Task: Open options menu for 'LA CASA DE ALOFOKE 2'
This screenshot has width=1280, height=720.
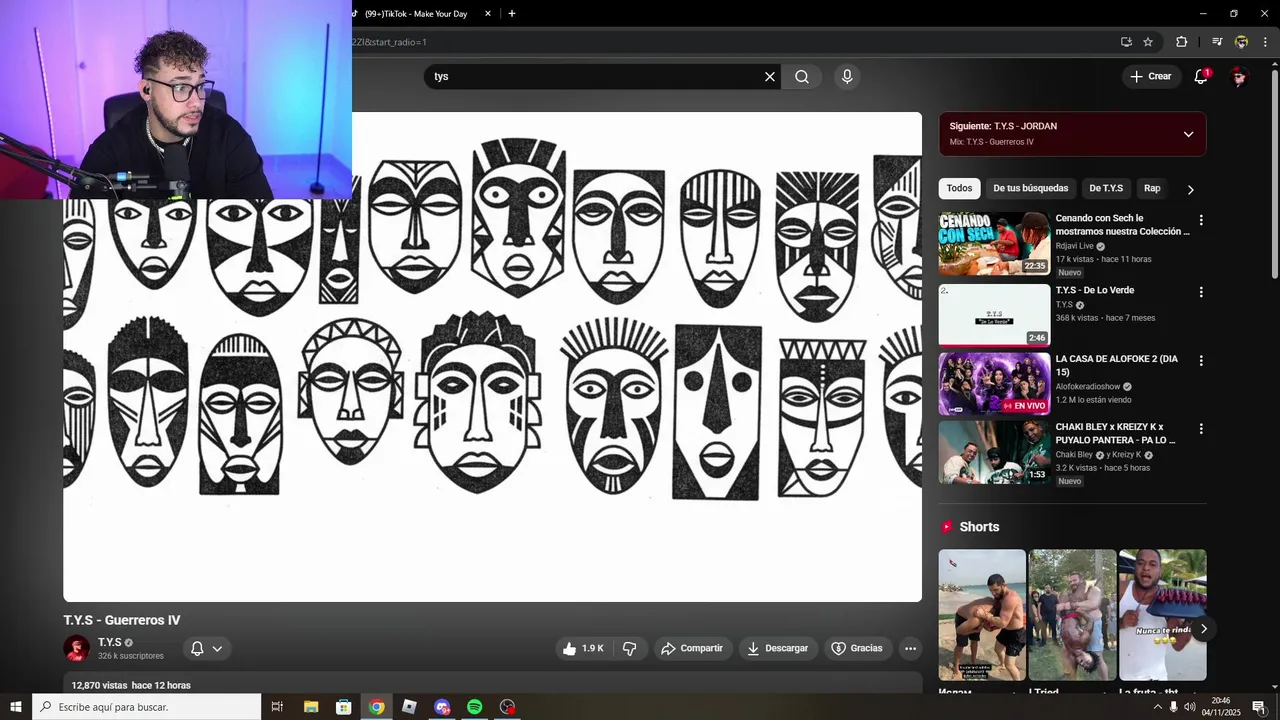Action: 1201,360
